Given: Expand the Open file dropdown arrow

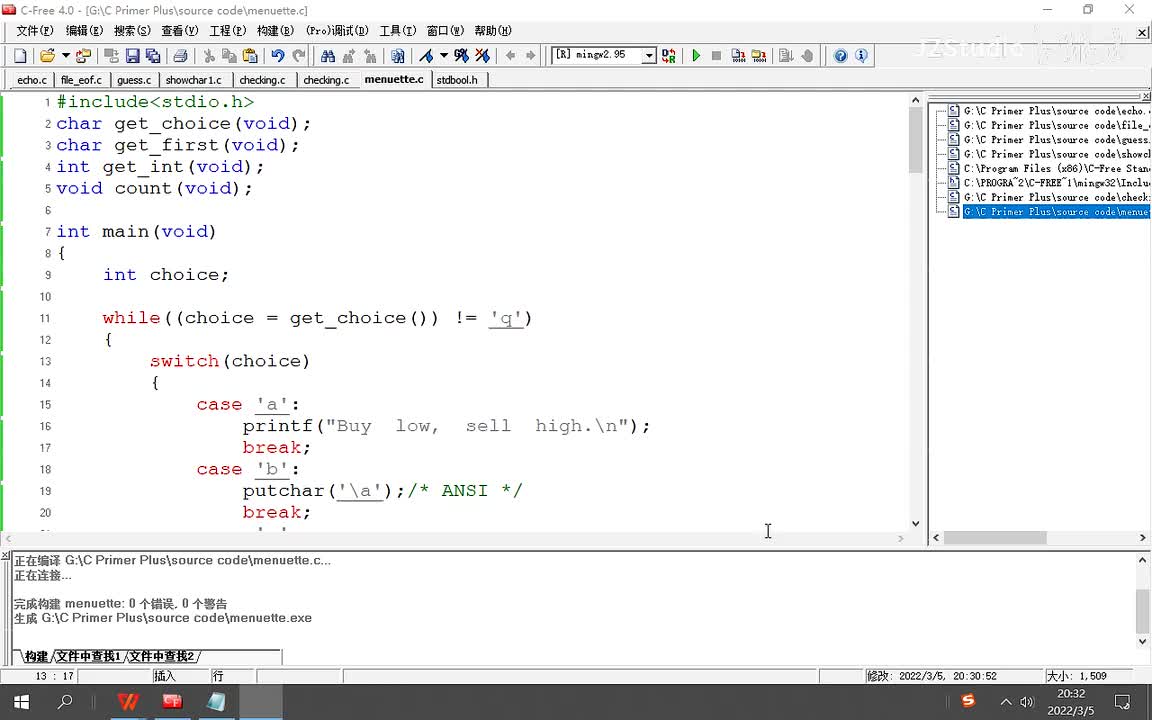Looking at the screenshot, I should click(x=65, y=56).
